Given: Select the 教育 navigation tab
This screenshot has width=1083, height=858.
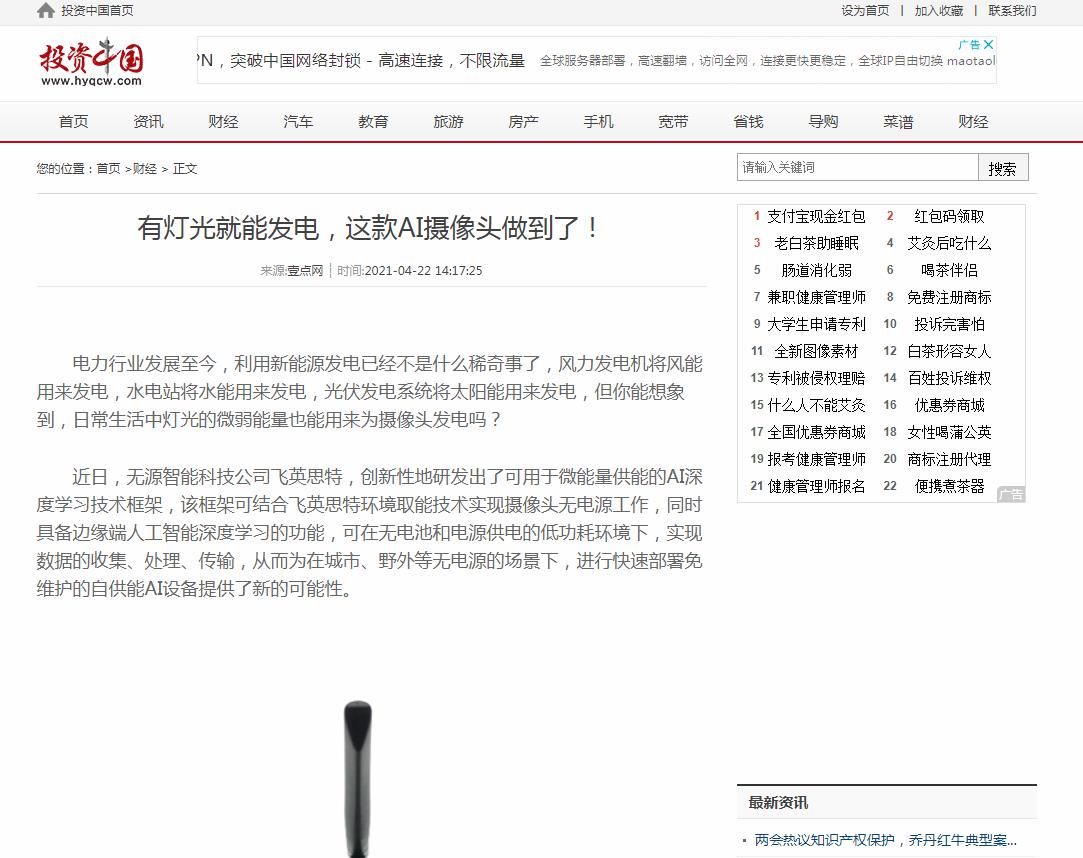Looking at the screenshot, I should 373,122.
